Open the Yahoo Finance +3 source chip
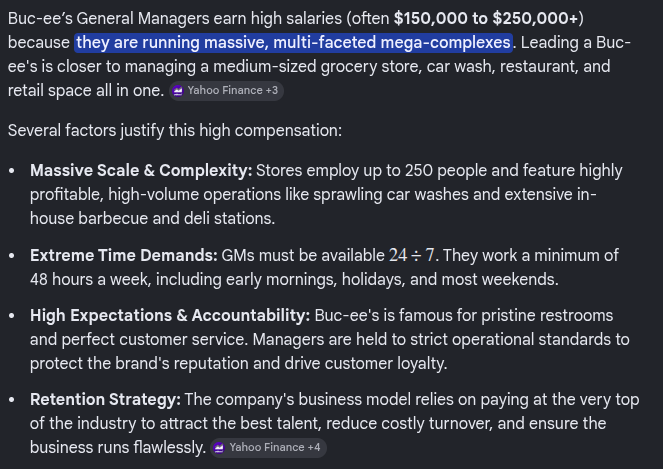663x469 pixels. click(x=226, y=91)
